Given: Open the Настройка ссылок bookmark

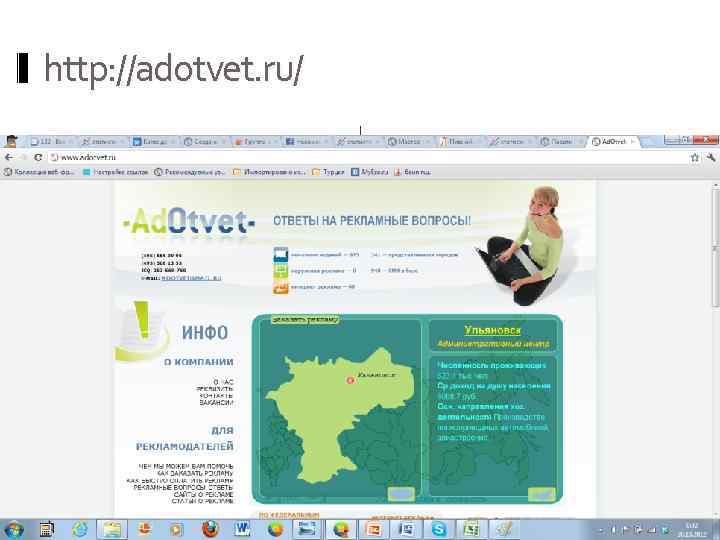Looking at the screenshot, I should click(x=116, y=172).
